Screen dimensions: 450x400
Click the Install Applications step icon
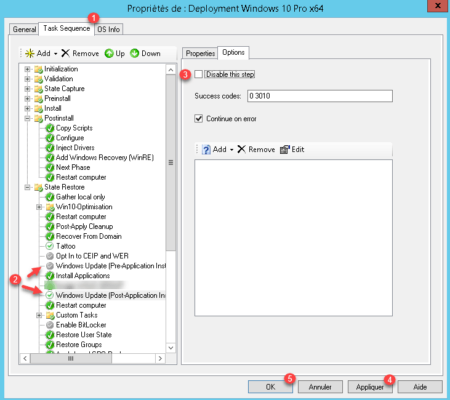[x=50, y=276]
